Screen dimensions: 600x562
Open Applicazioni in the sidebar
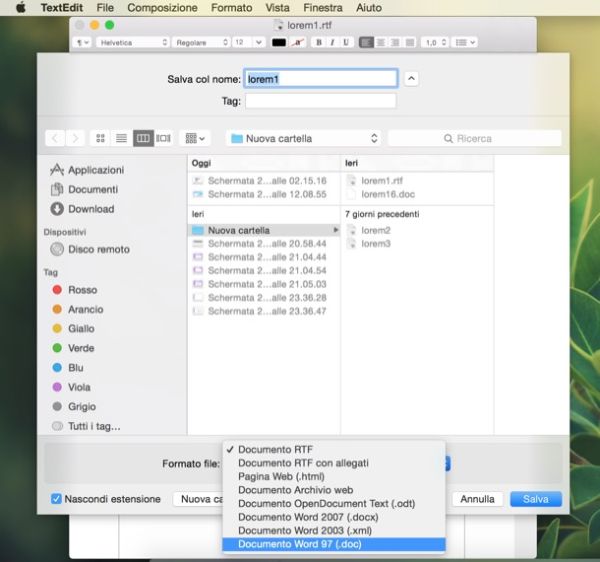click(x=95, y=170)
